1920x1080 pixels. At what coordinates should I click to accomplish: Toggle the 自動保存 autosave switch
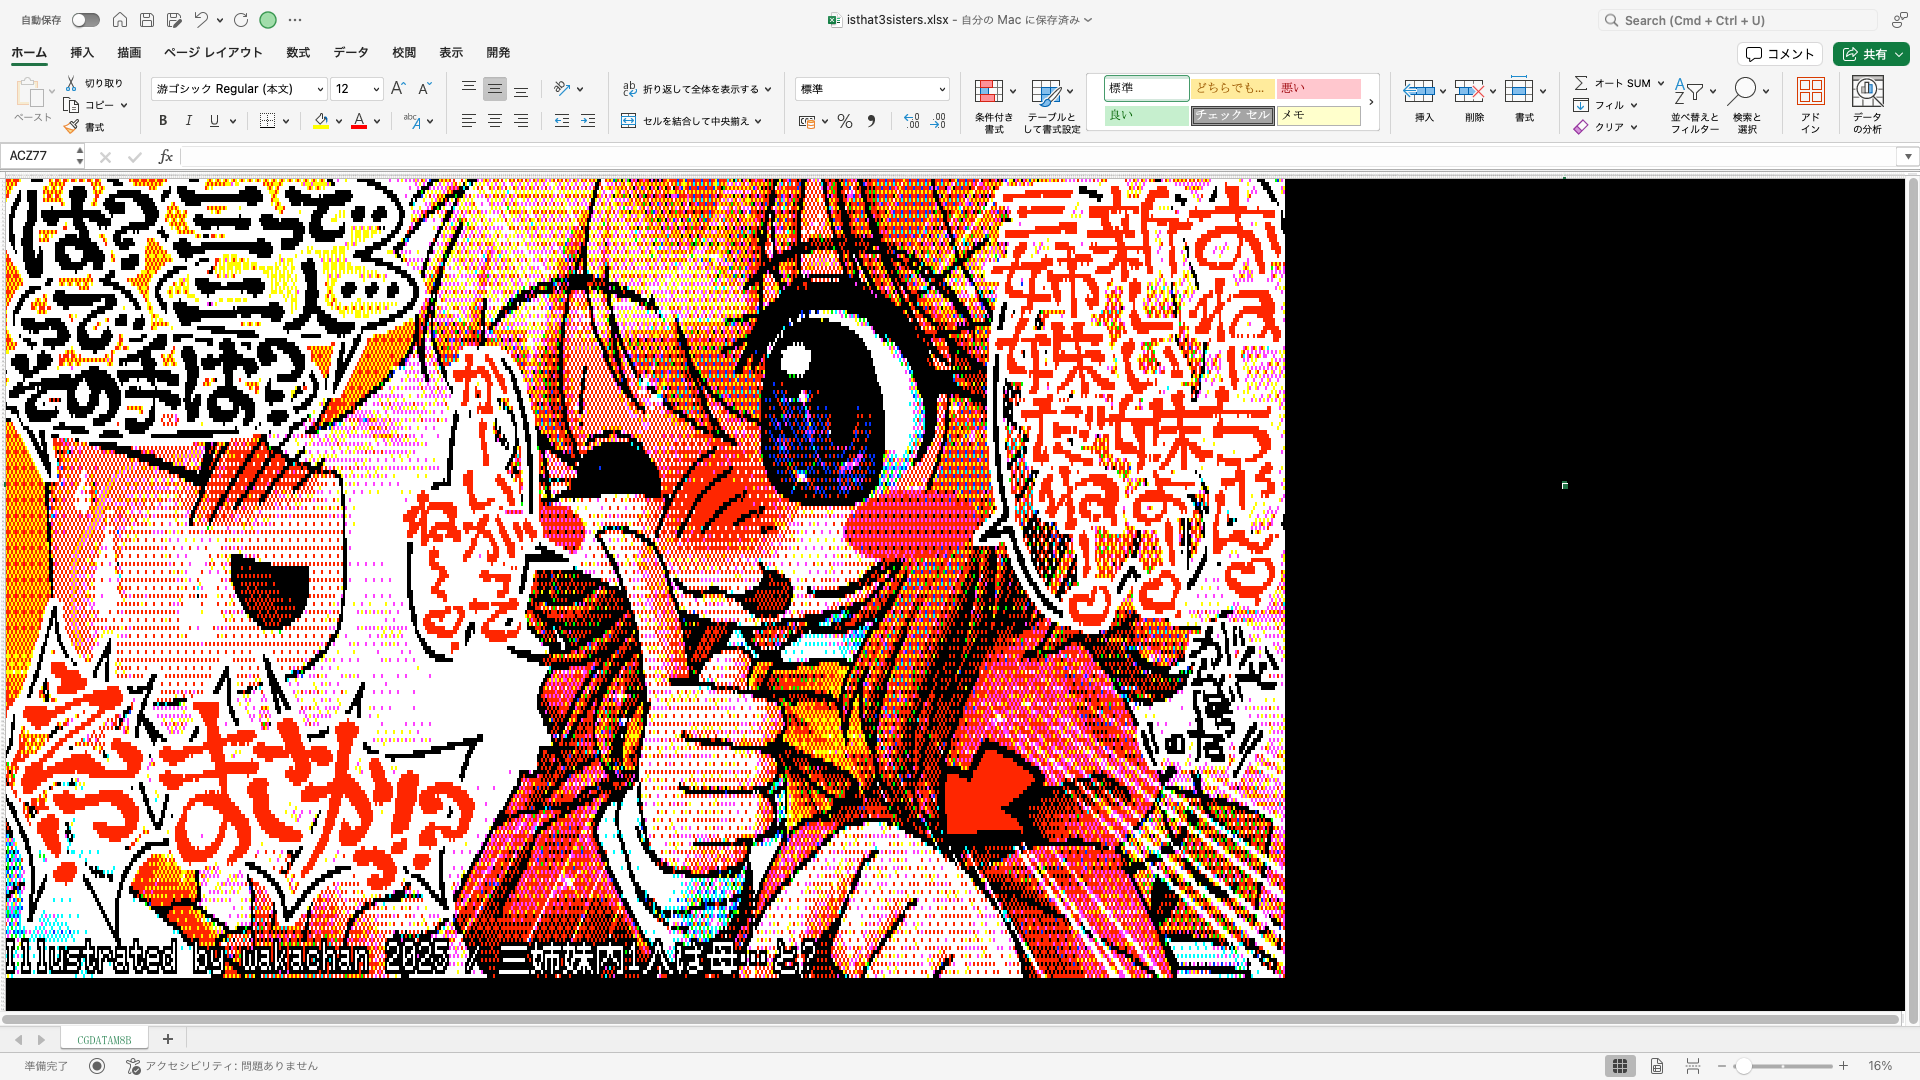point(85,20)
